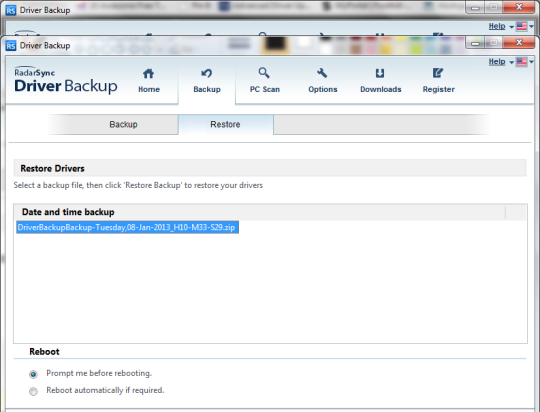Image resolution: width=540 pixels, height=412 pixels.
Task: Click the Restore Drivers heading
Action: coord(52,168)
